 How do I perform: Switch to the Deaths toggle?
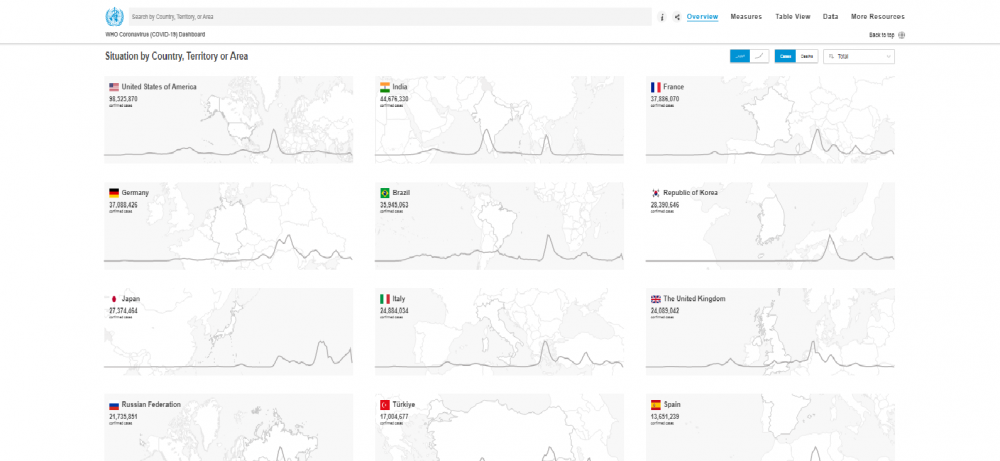[807, 57]
